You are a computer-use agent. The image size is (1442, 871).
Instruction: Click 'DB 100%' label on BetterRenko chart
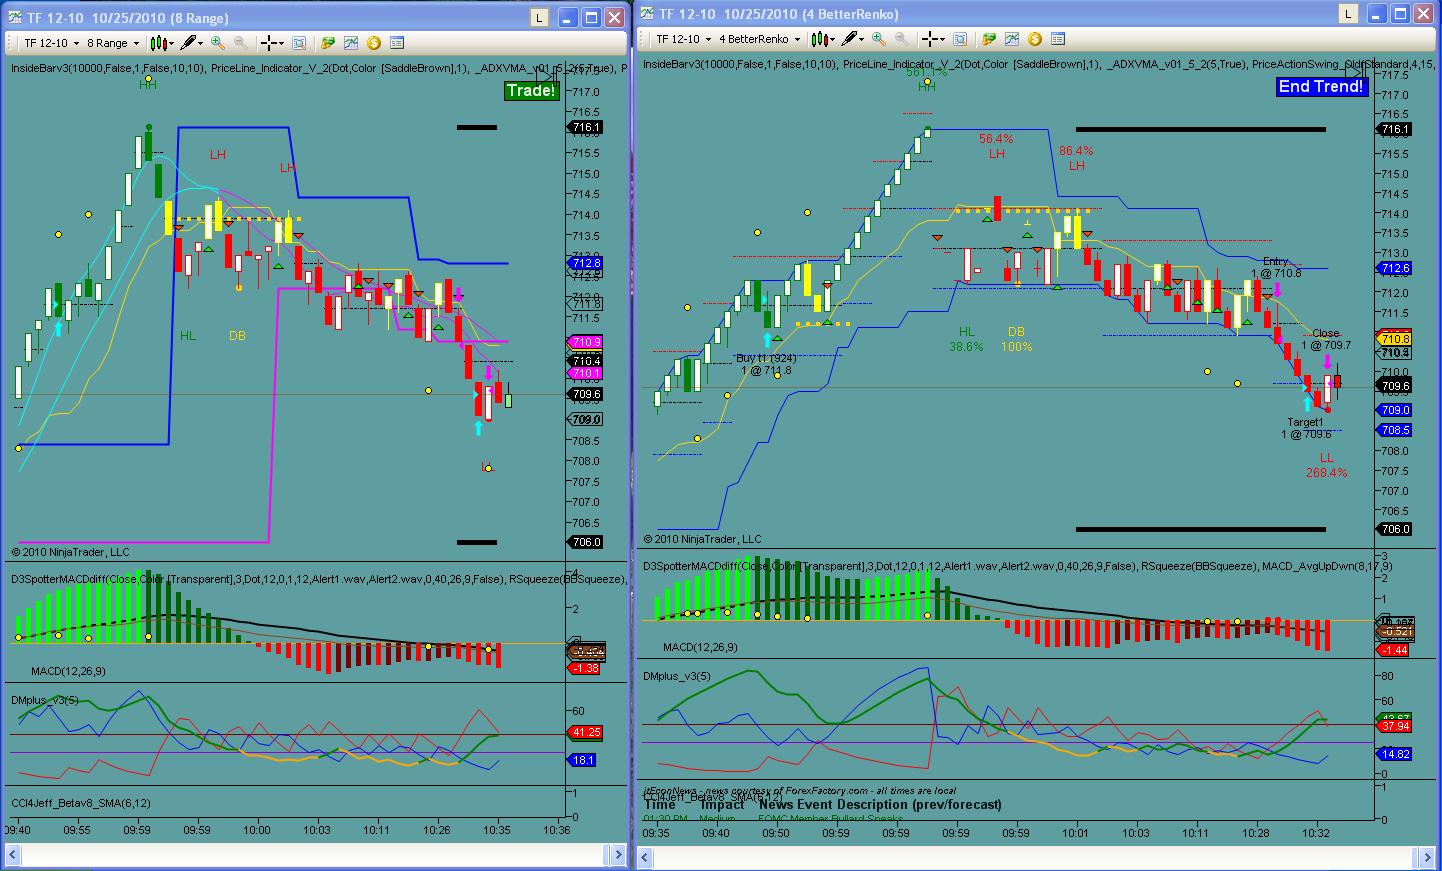pos(1016,339)
